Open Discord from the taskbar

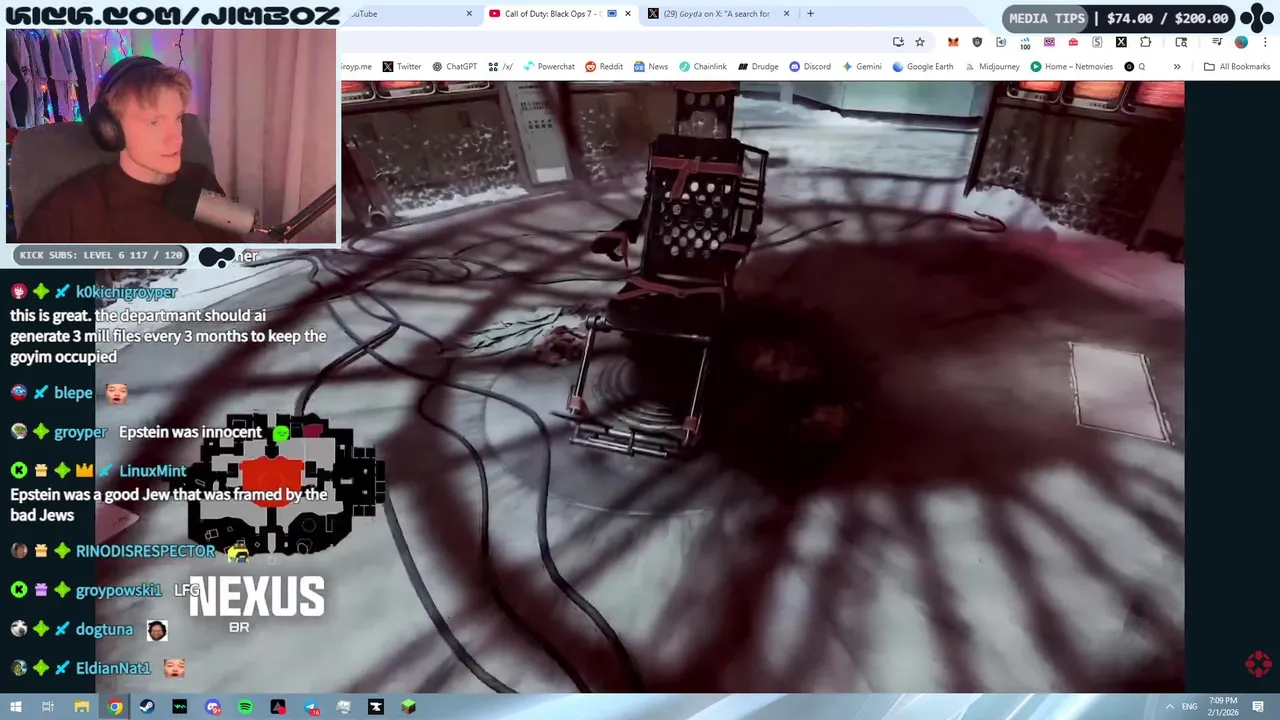point(213,707)
